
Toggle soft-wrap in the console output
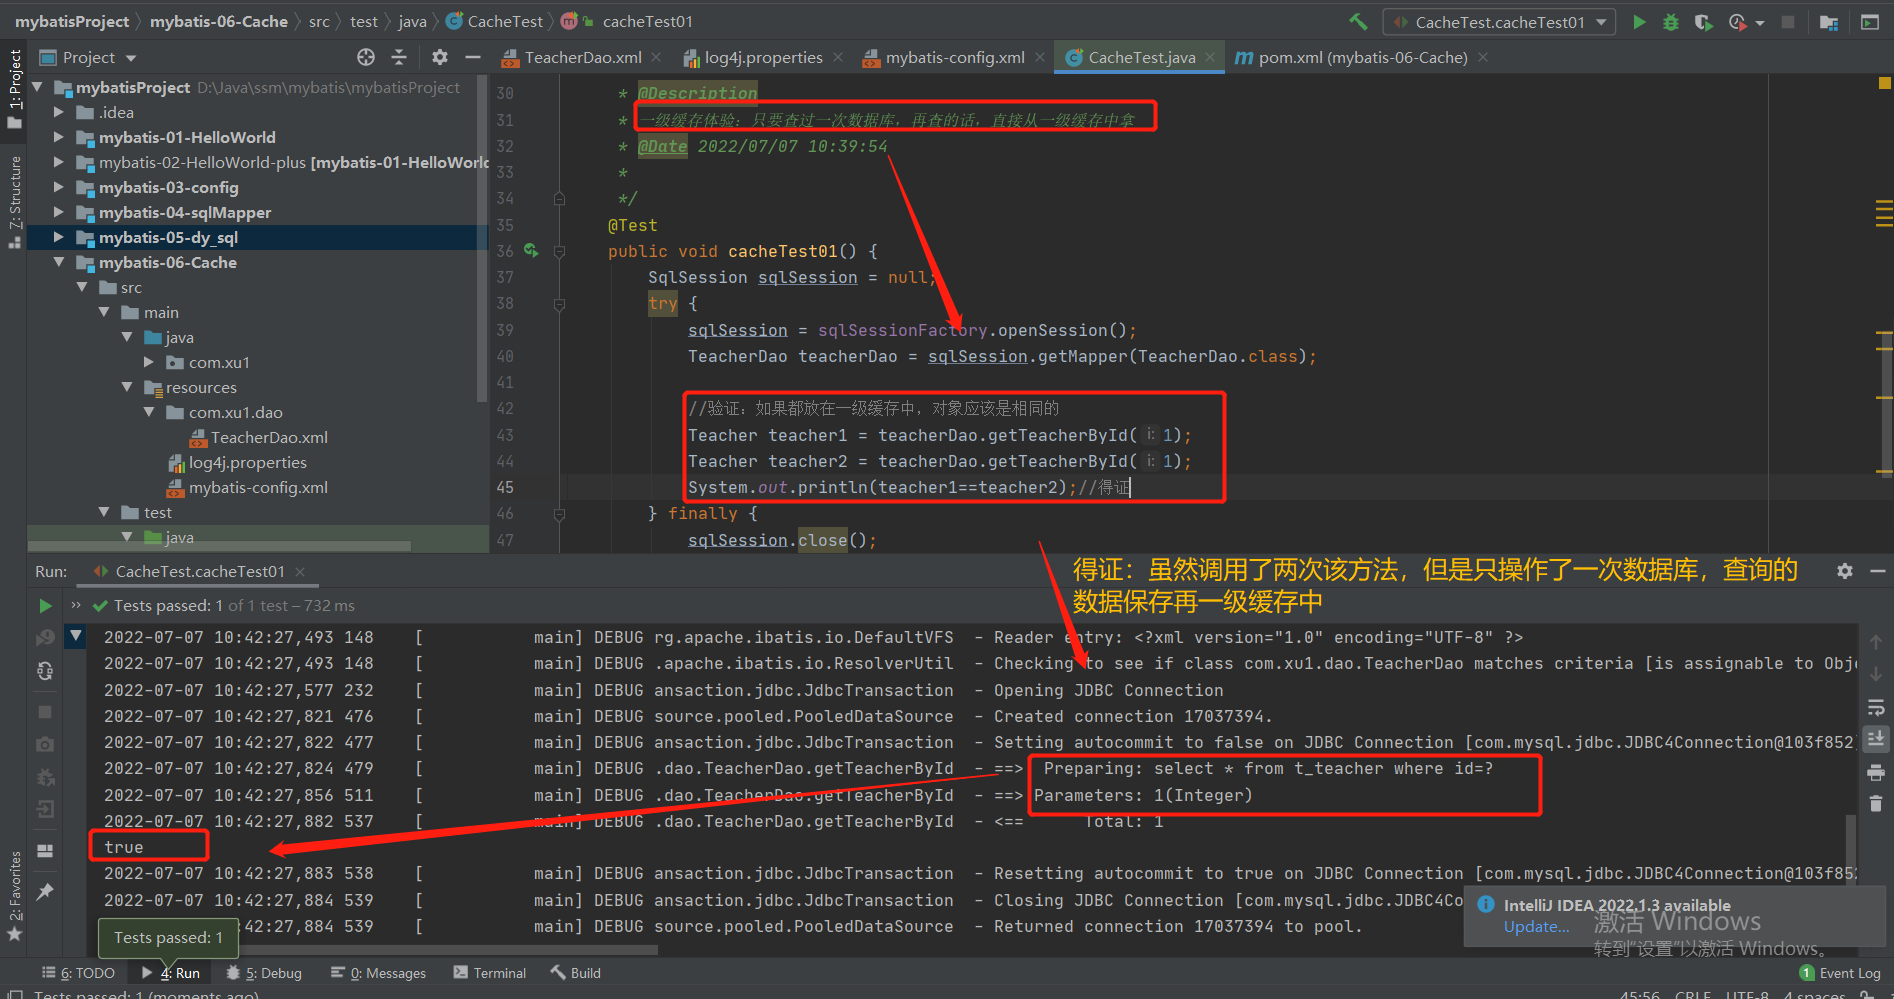[x=1876, y=707]
